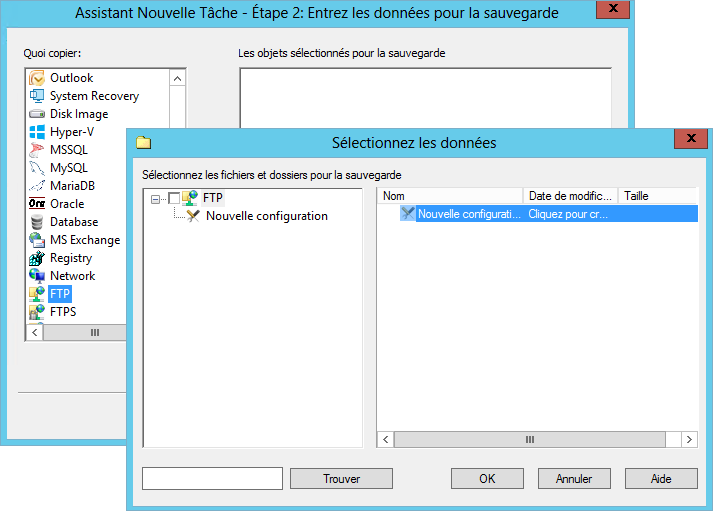Click the Quoi copier horizontal scrollbar thumb
713x511 pixels.
(x=85, y=332)
